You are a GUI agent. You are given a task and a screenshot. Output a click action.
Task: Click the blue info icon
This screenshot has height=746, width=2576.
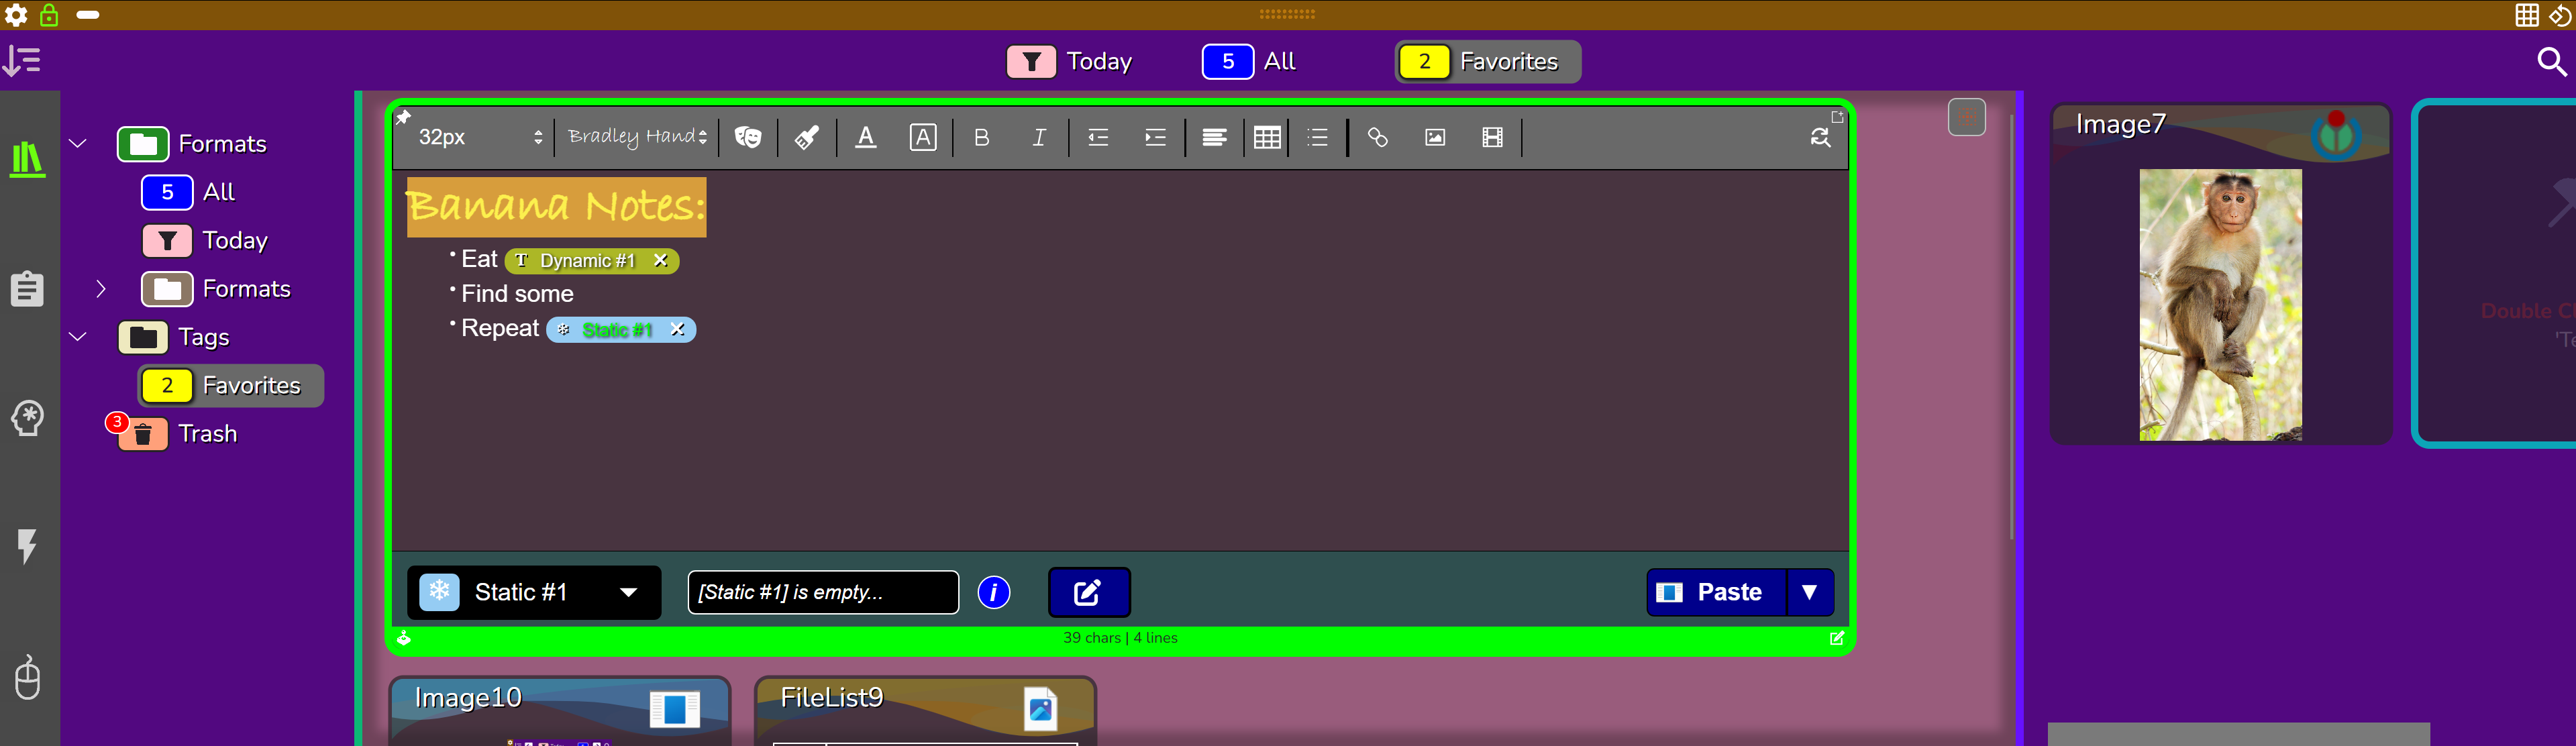pos(993,592)
